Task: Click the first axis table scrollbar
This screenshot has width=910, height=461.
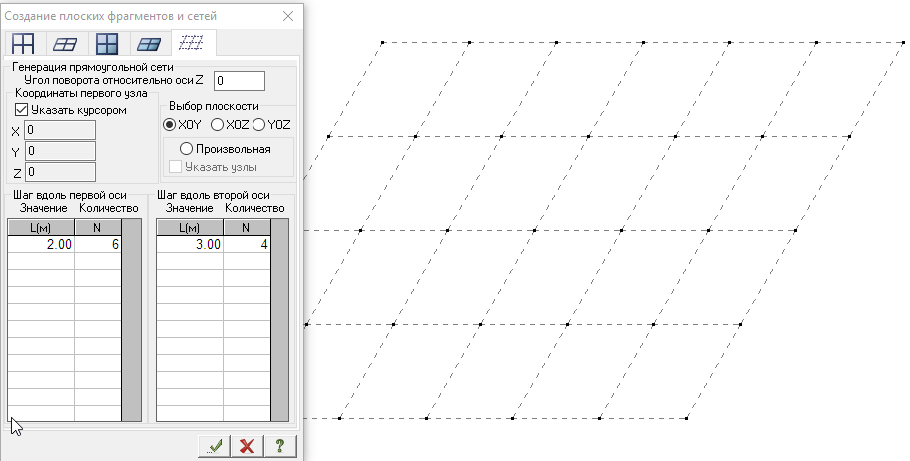Action: click(132, 320)
